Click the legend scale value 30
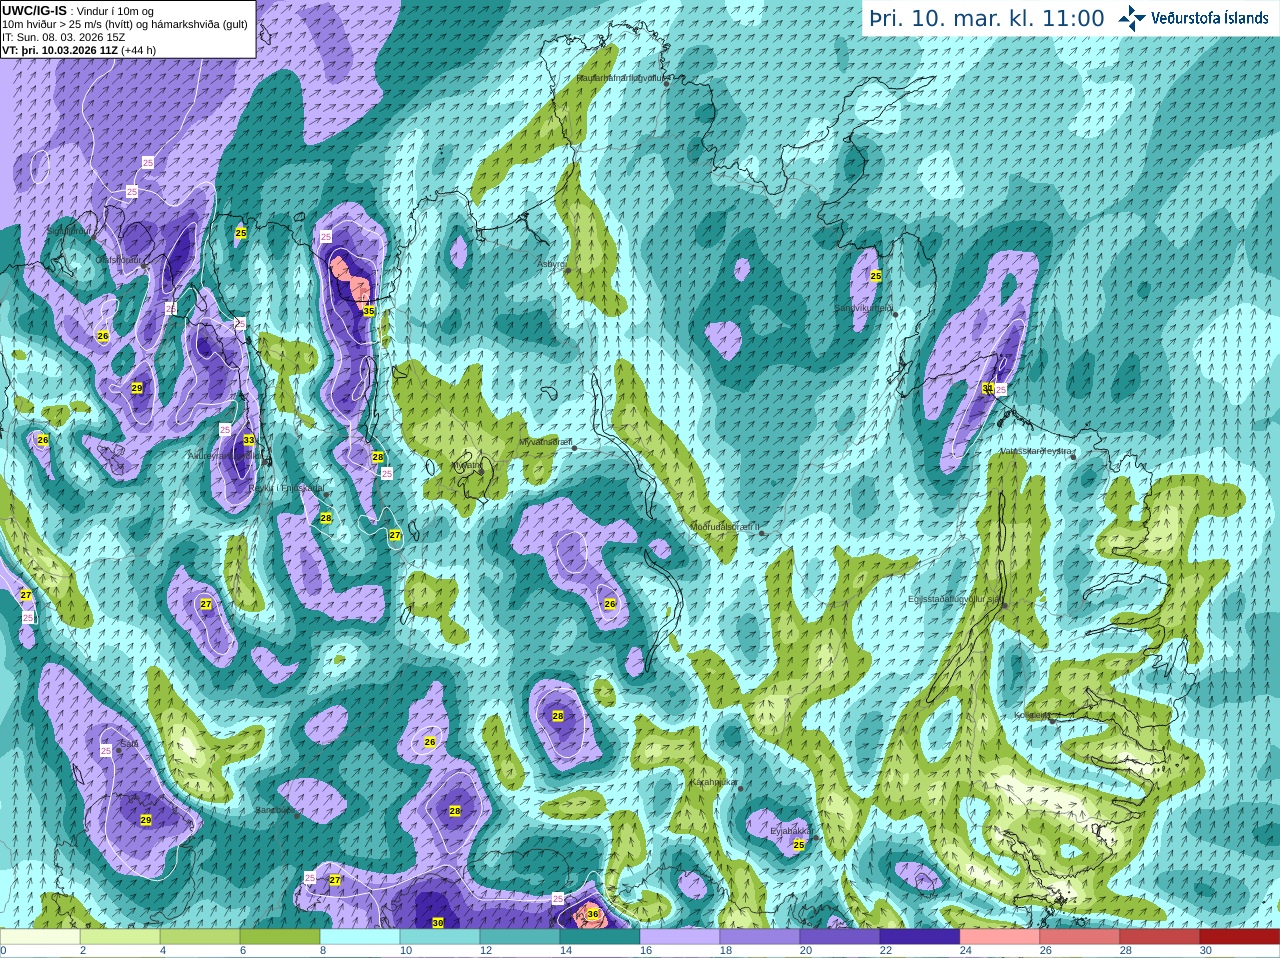 click(1206, 951)
